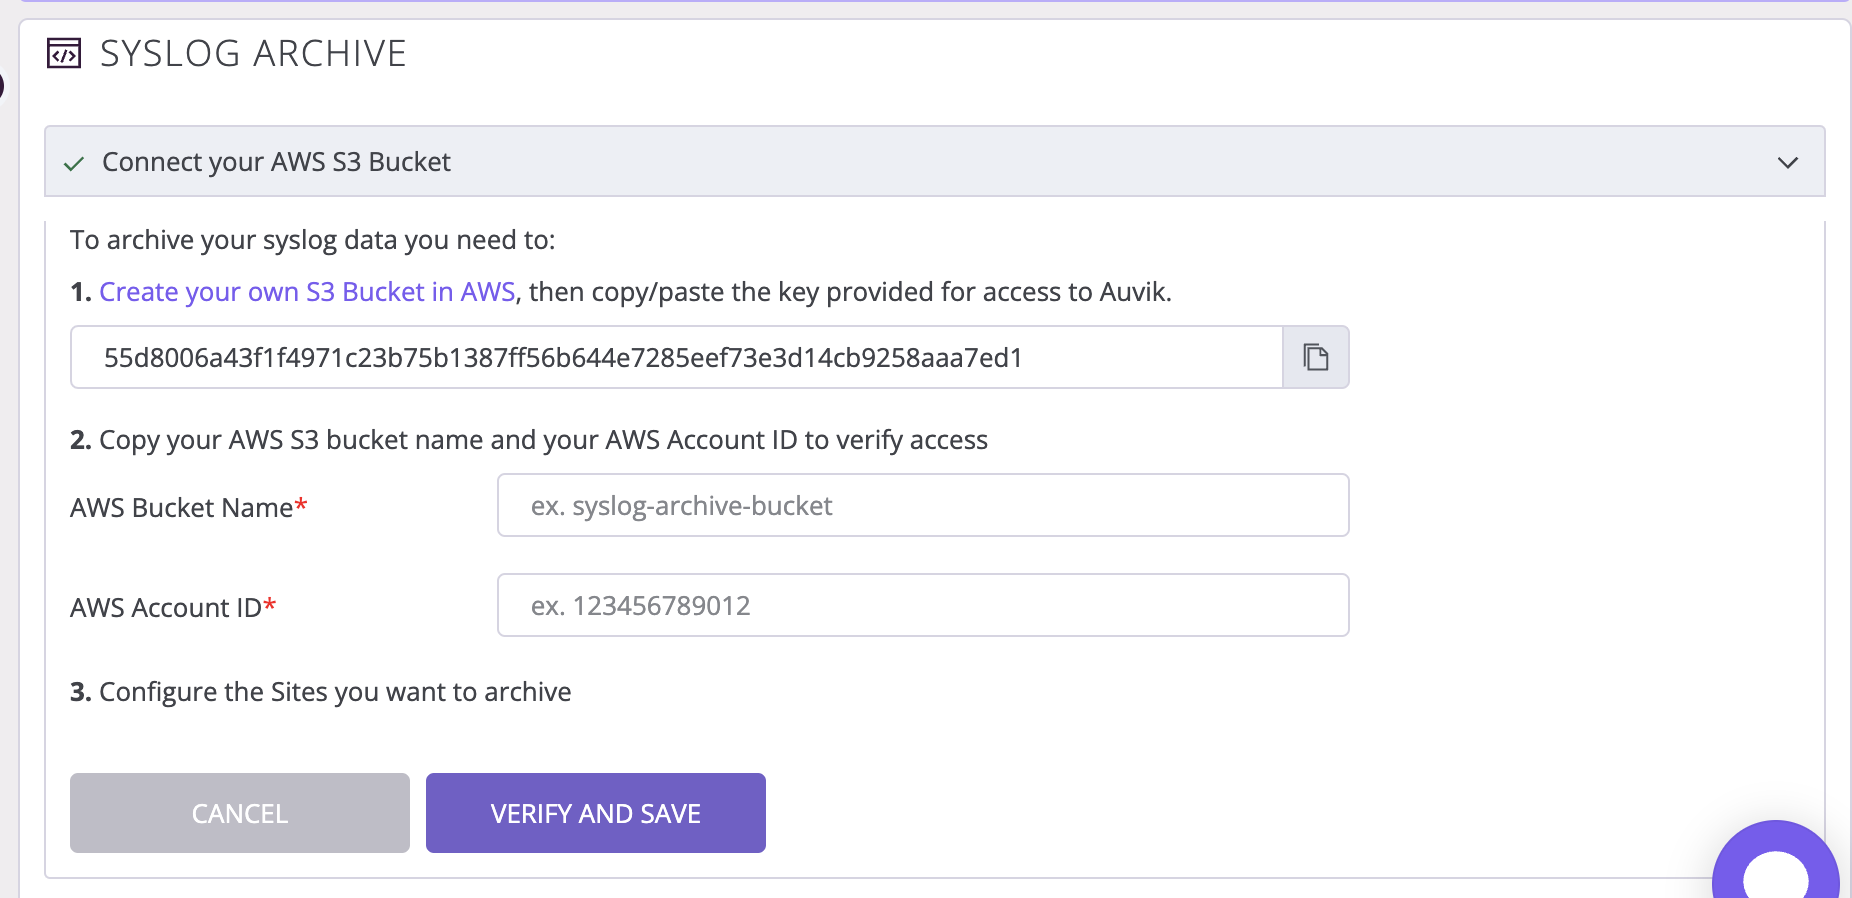Click step 2 'Copy your AWS S3 bucket name' text
Screen dimensions: 1852x898
tap(529, 440)
